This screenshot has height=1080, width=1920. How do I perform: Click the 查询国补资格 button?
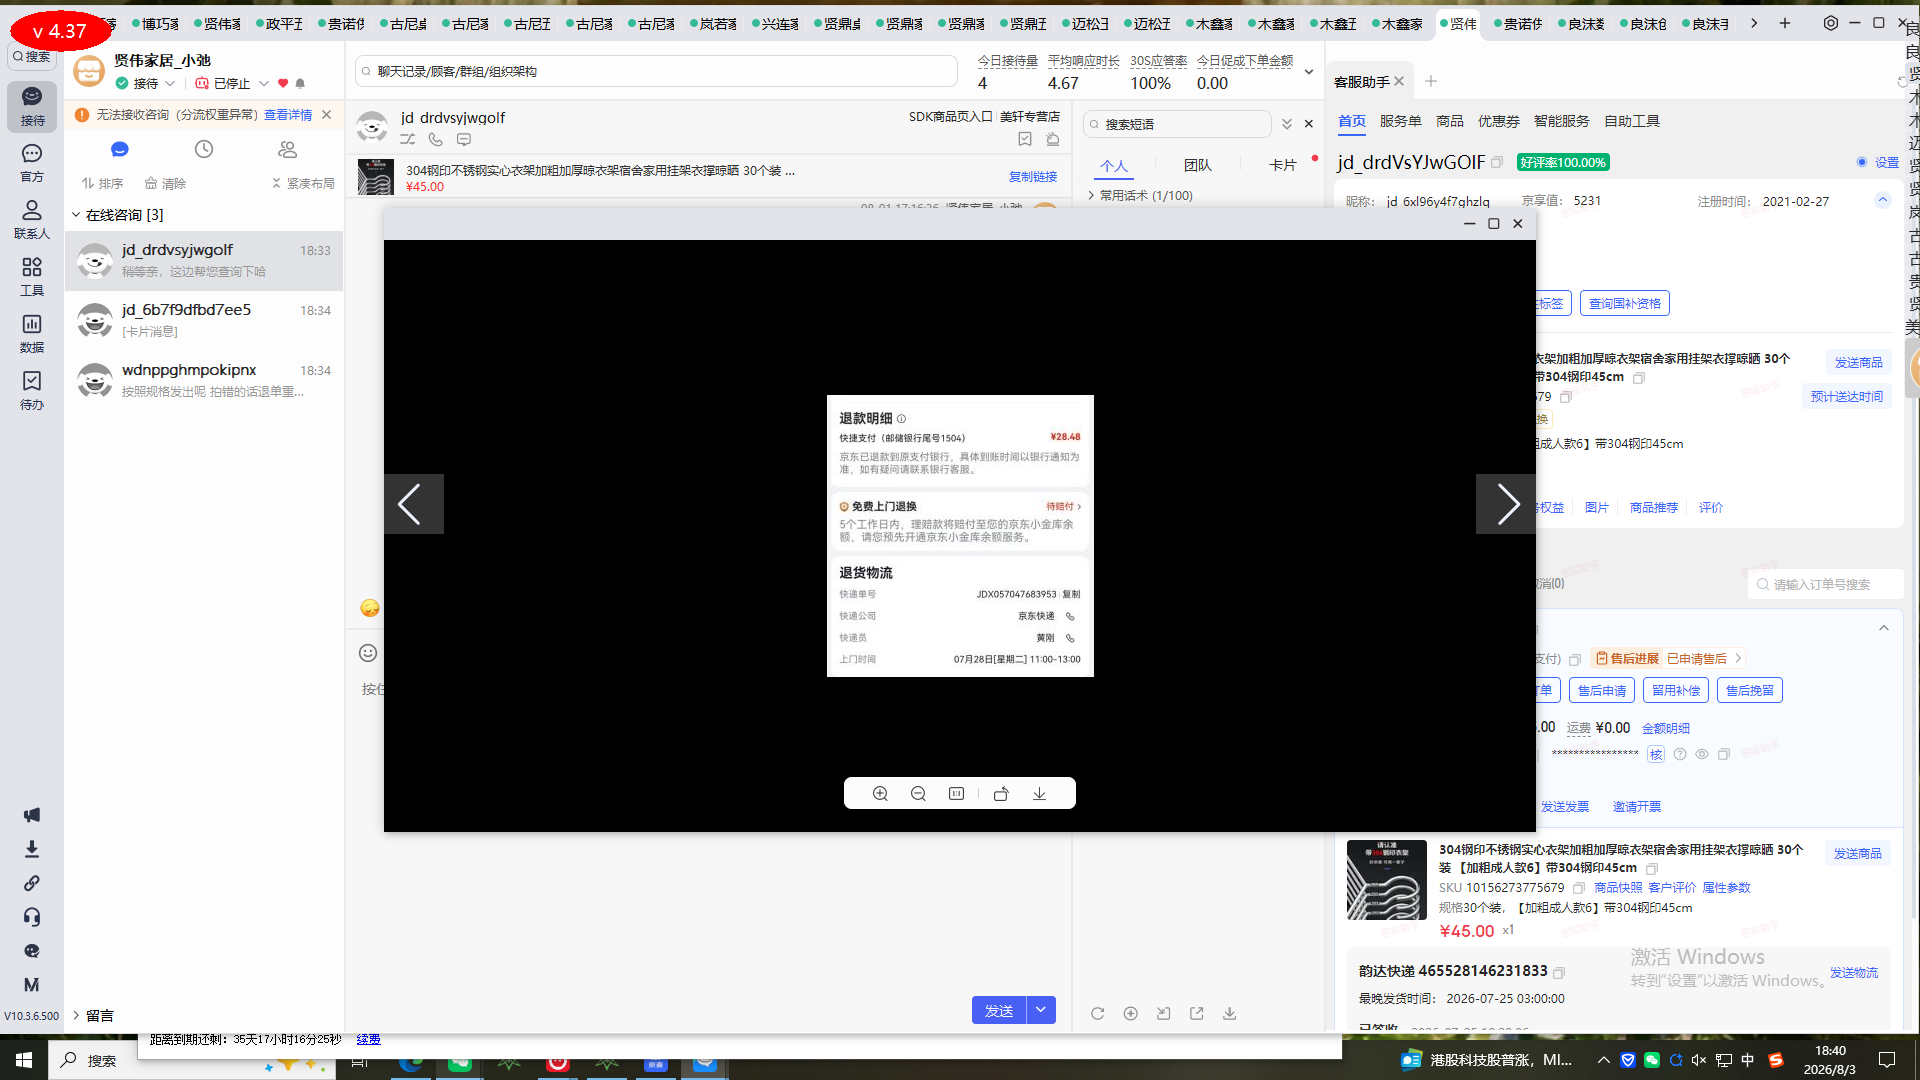click(1625, 303)
